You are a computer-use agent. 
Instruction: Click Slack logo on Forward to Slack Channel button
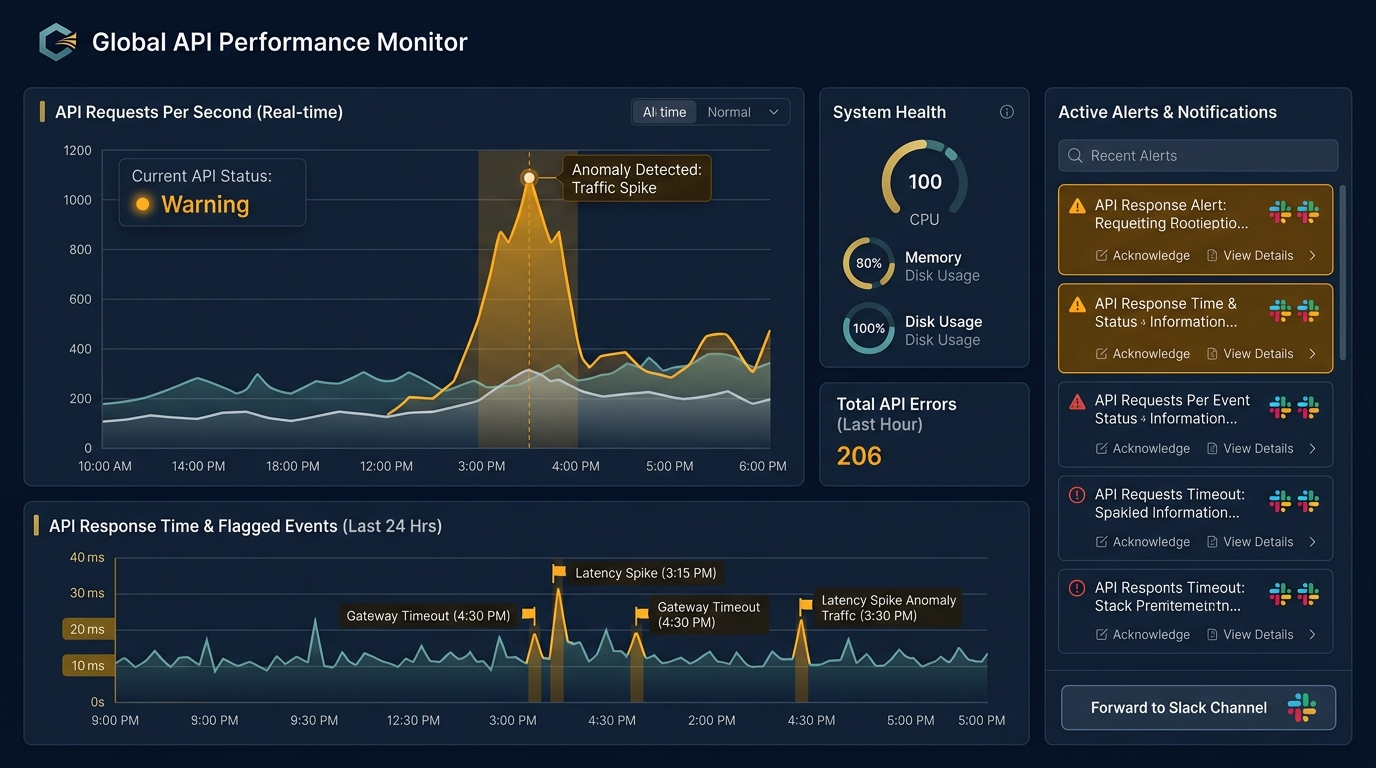pos(1301,708)
